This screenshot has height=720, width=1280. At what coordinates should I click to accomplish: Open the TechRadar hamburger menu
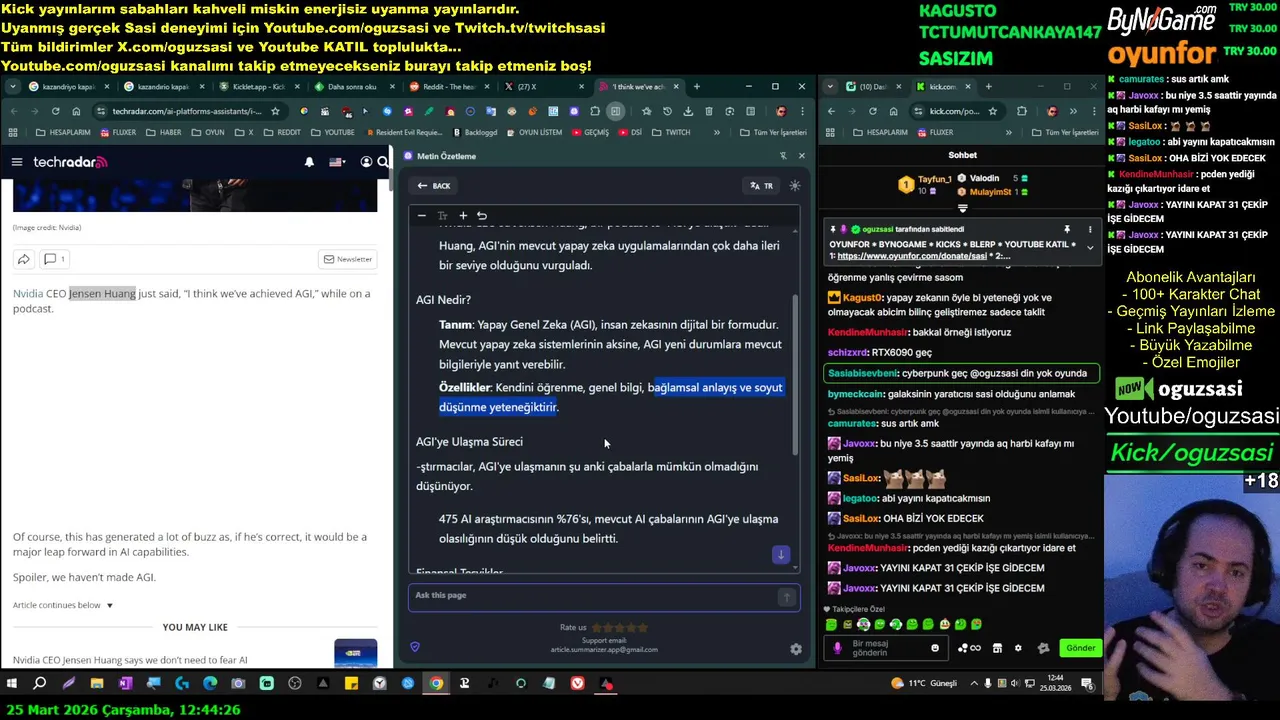pos(17,162)
